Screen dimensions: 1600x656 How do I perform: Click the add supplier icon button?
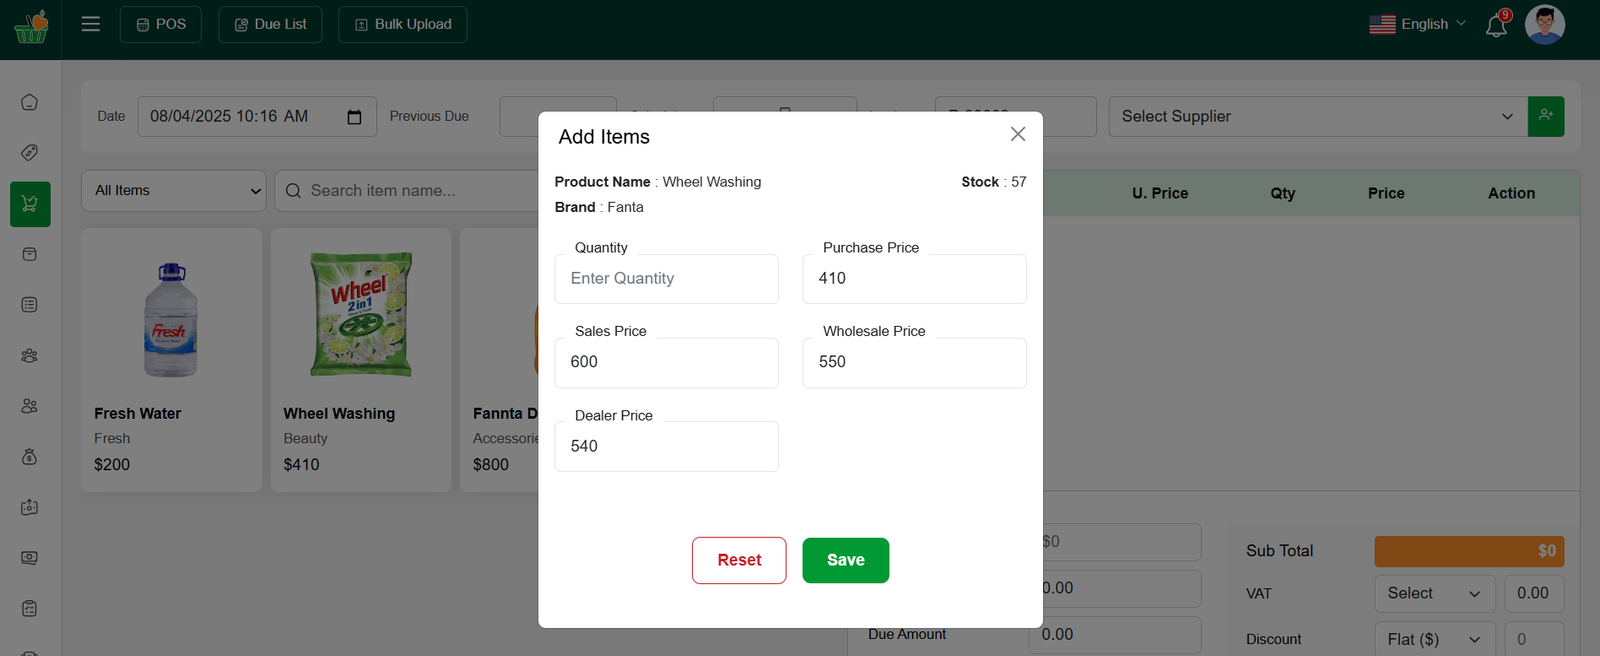pos(1546,116)
